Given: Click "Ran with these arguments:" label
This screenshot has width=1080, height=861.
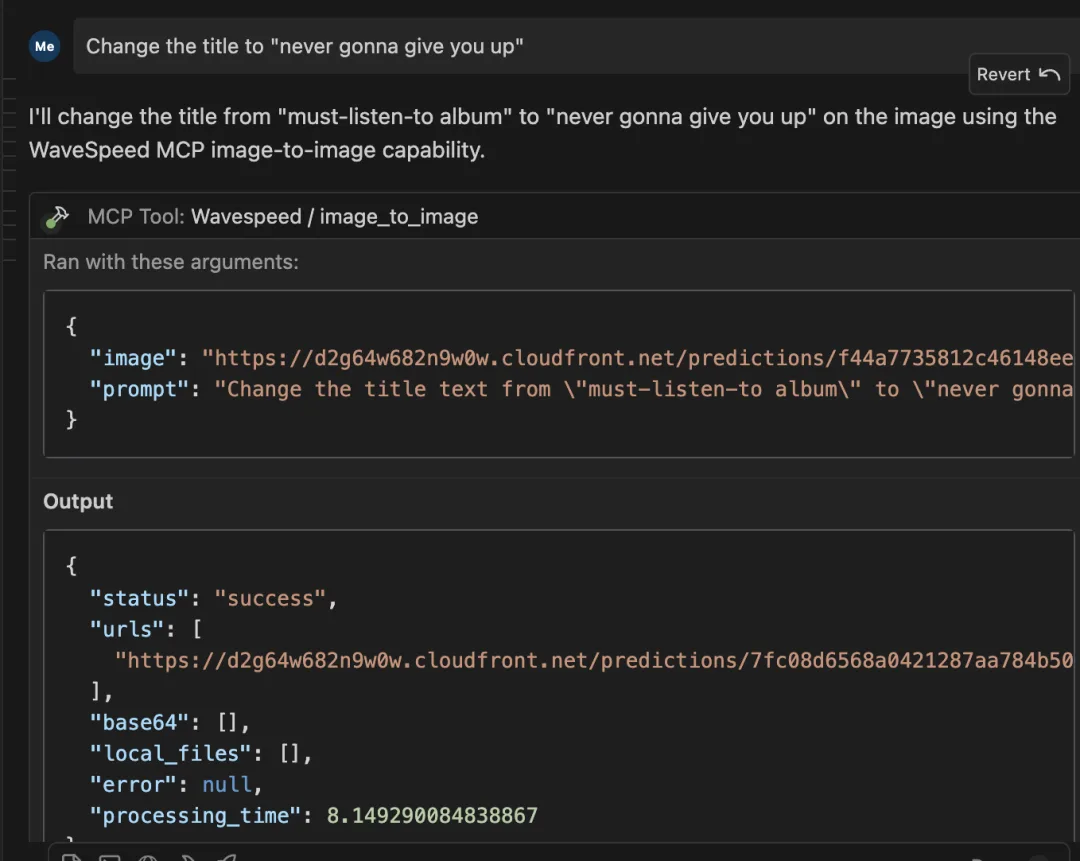Looking at the screenshot, I should click(x=171, y=262).
